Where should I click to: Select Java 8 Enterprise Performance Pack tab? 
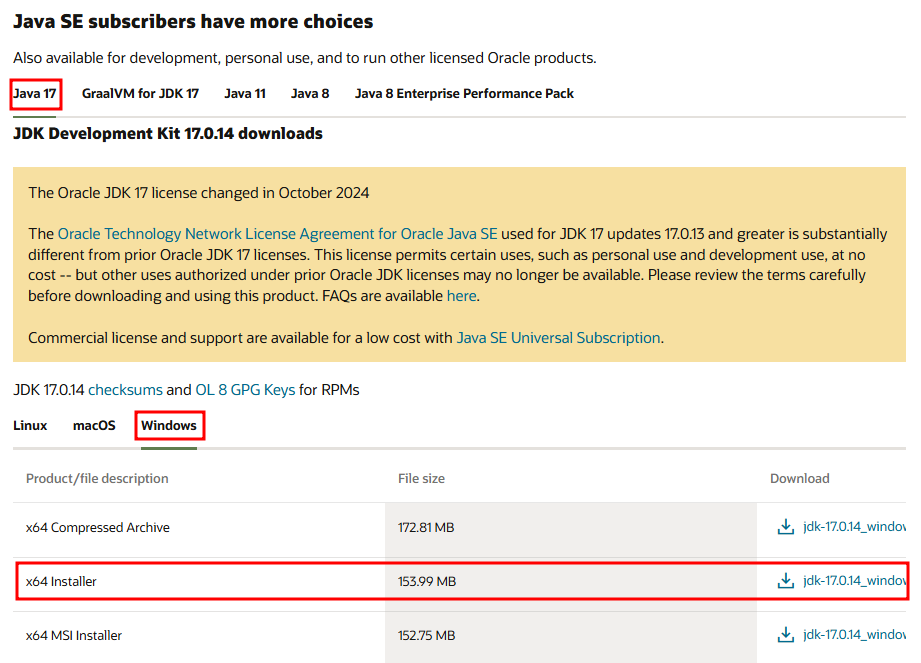(x=464, y=94)
